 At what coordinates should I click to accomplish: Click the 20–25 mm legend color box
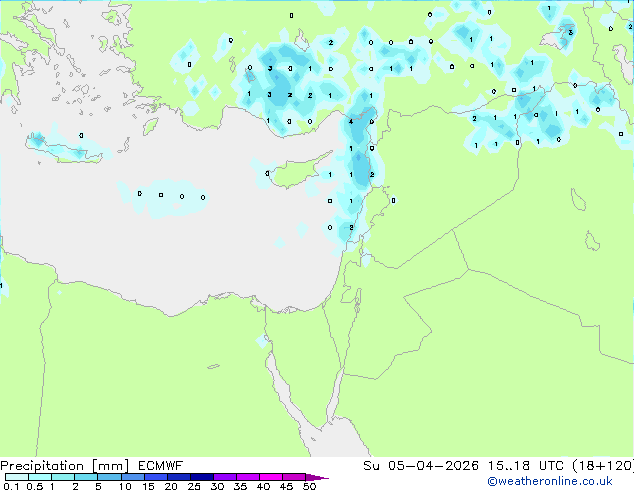coord(179,477)
